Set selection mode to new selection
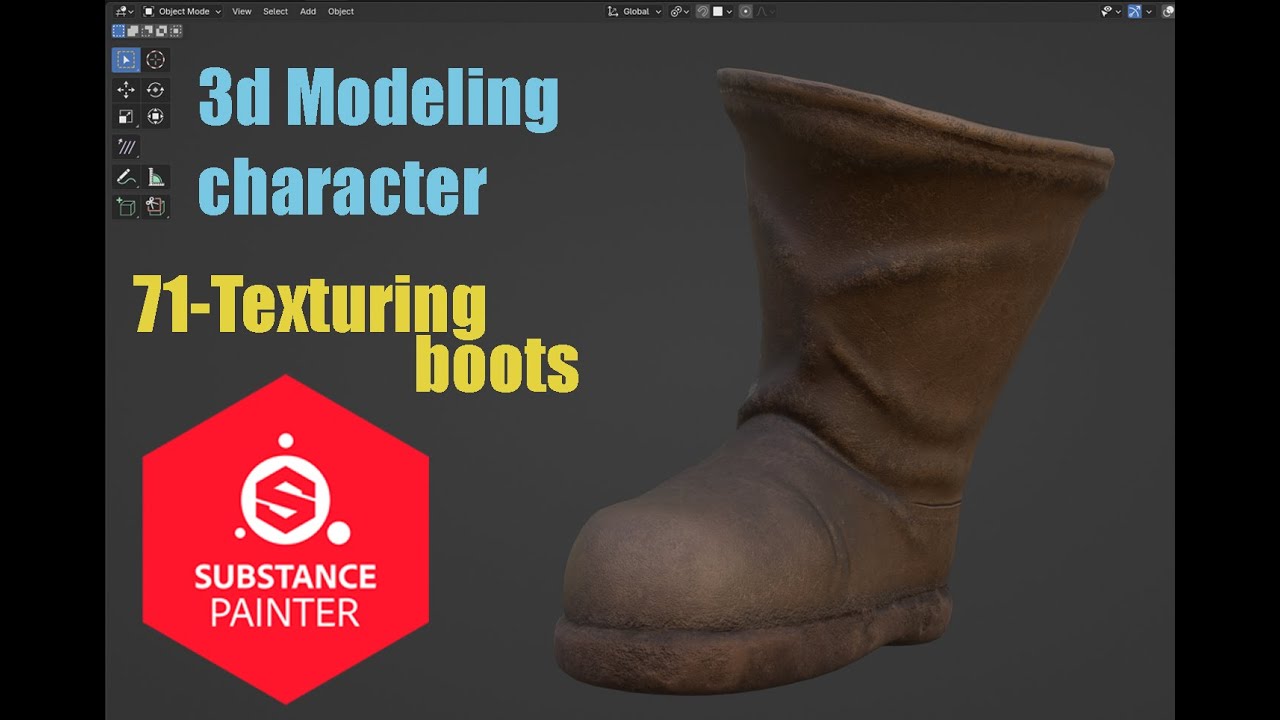 pos(118,31)
